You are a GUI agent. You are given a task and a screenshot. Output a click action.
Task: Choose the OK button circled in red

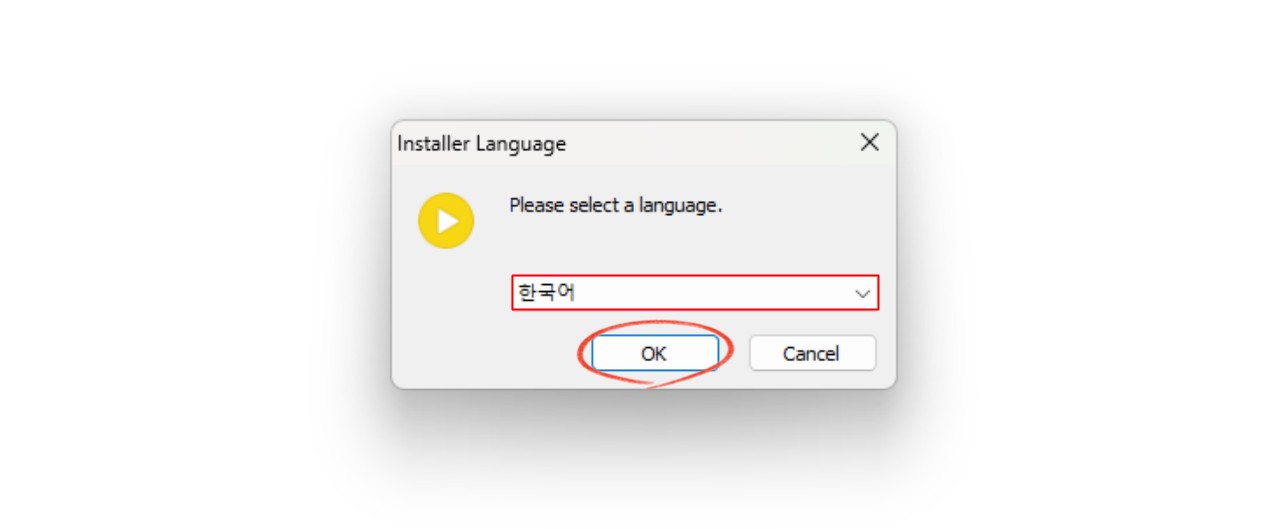[x=654, y=353]
